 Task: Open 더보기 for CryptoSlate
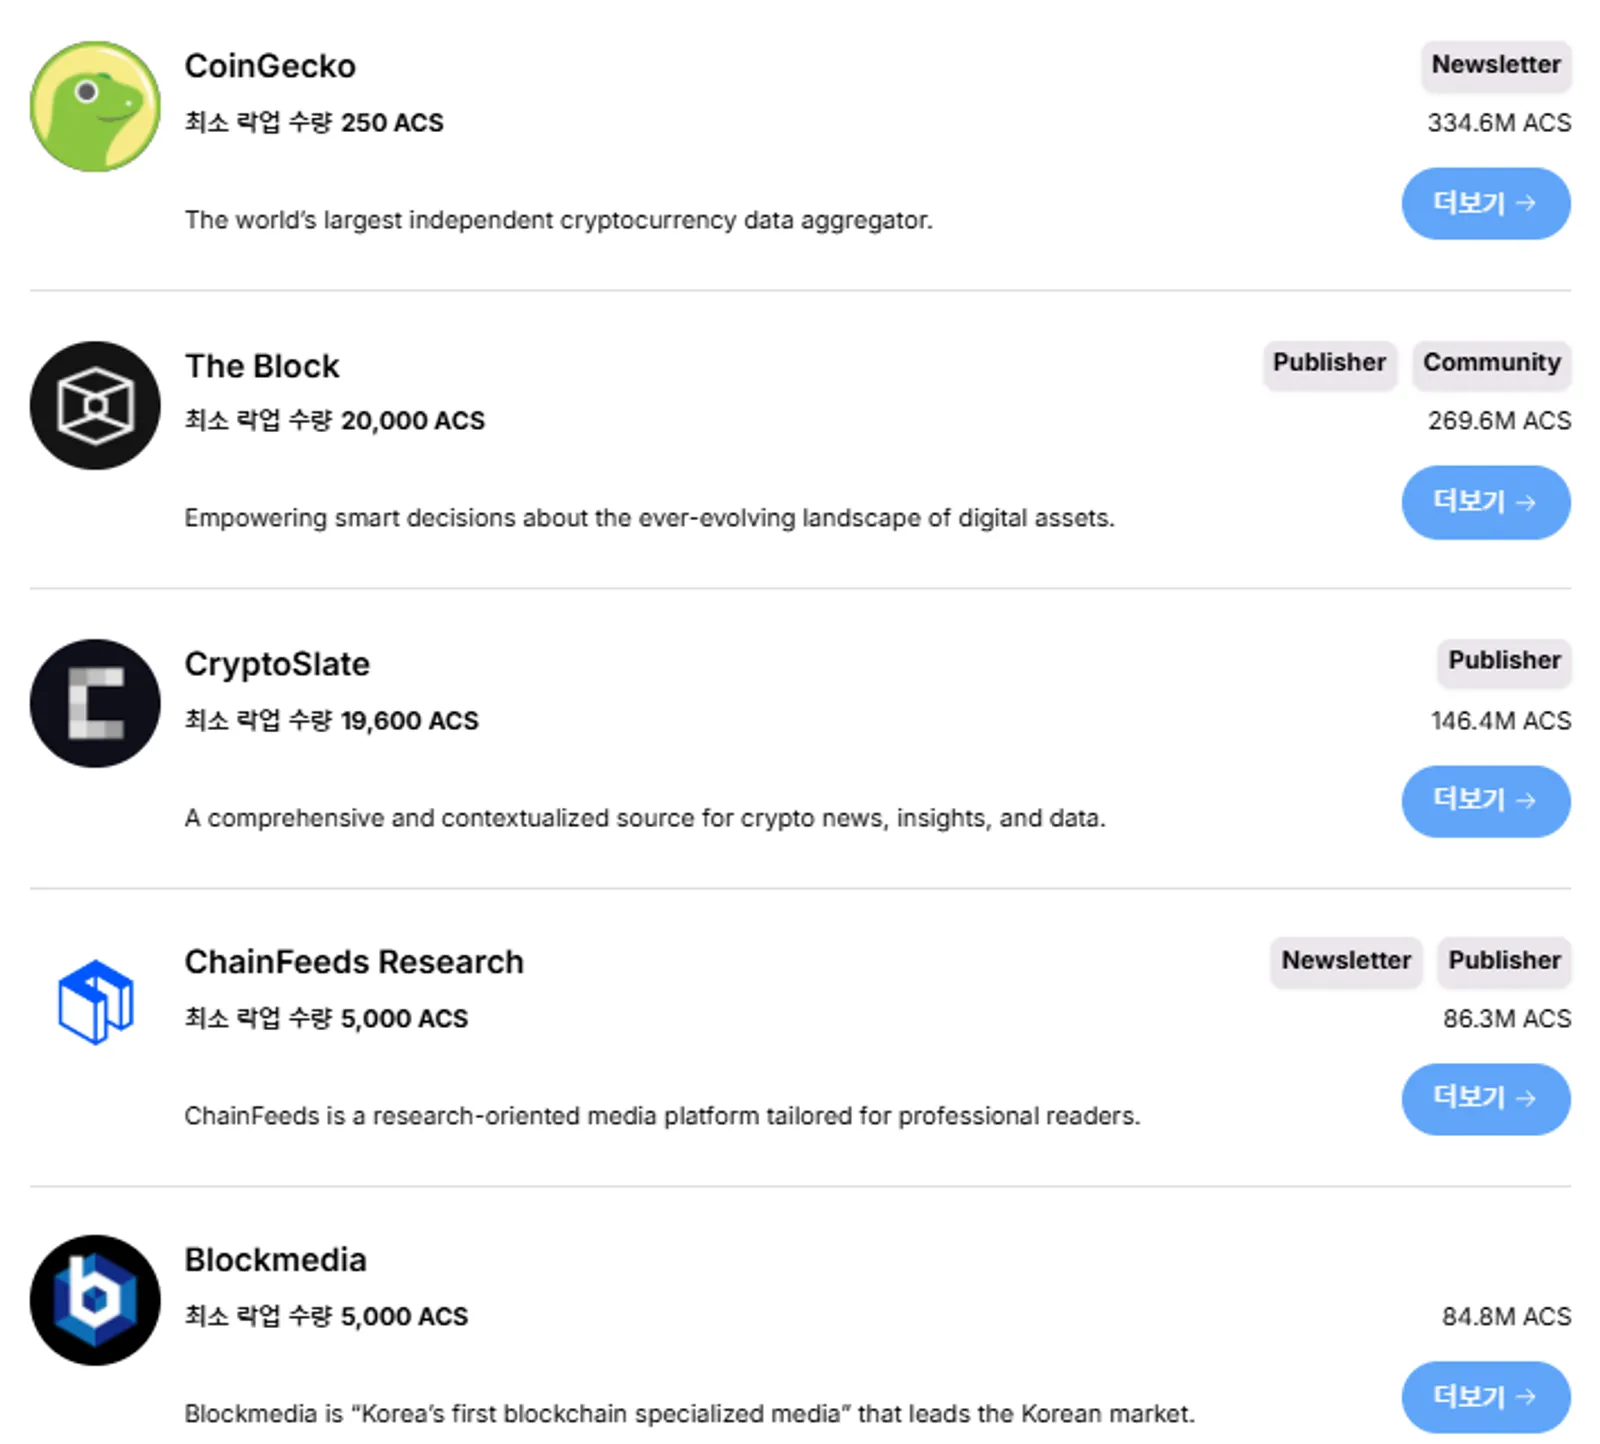pyautogui.click(x=1485, y=800)
